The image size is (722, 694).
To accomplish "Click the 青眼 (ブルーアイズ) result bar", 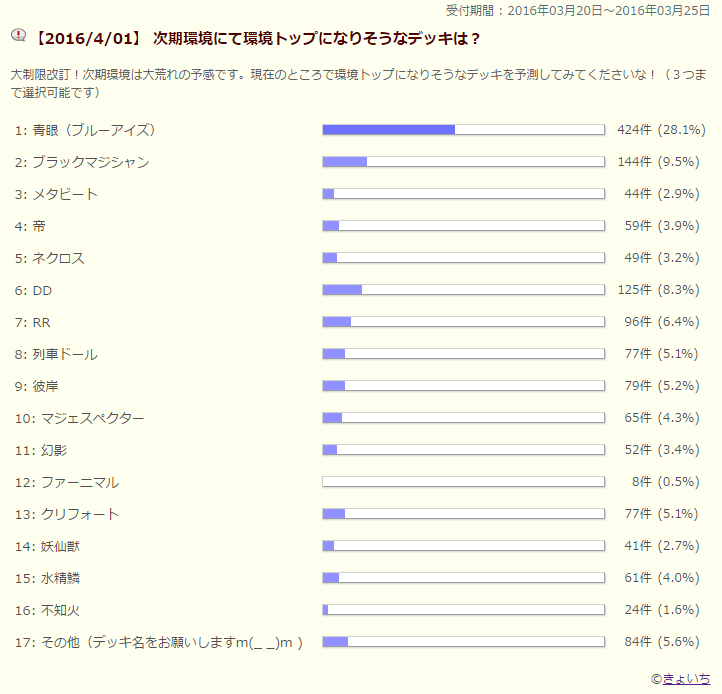I will pyautogui.click(x=463, y=130).
